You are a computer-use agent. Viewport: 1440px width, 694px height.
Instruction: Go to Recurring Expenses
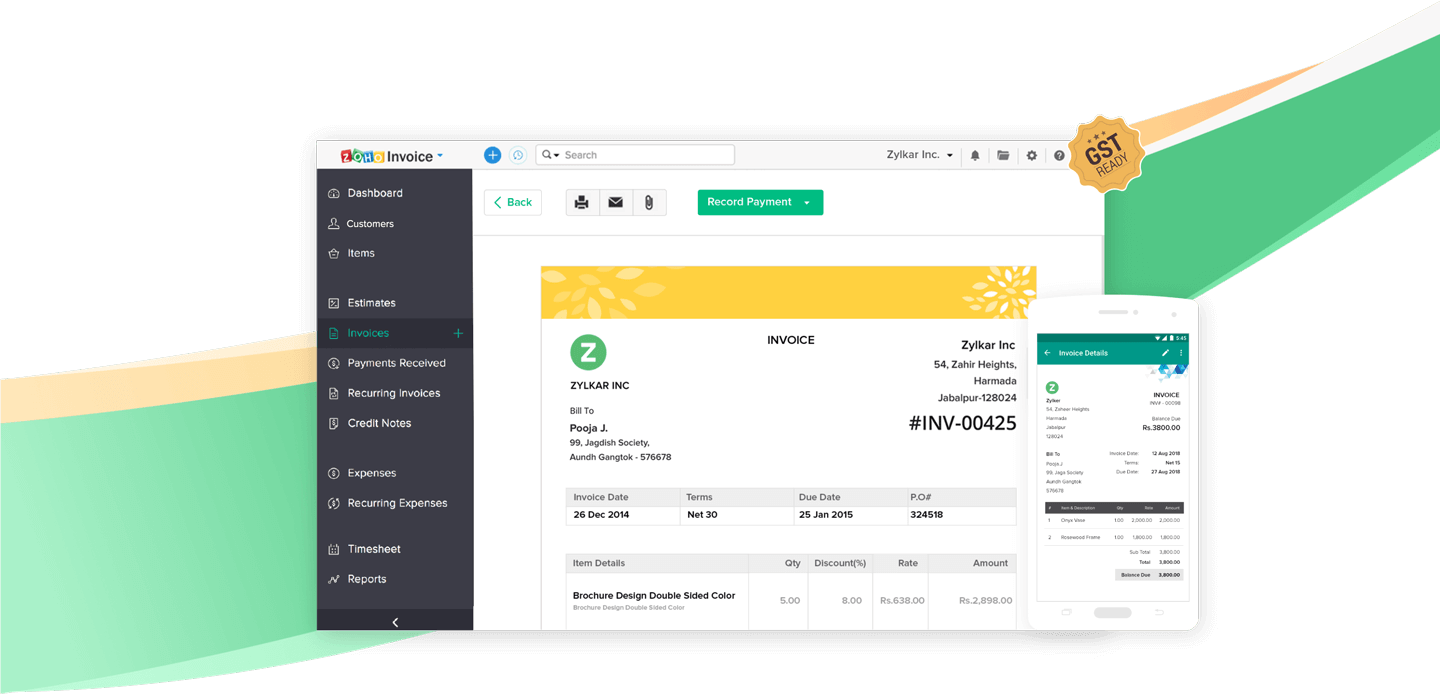pyautogui.click(x=395, y=503)
